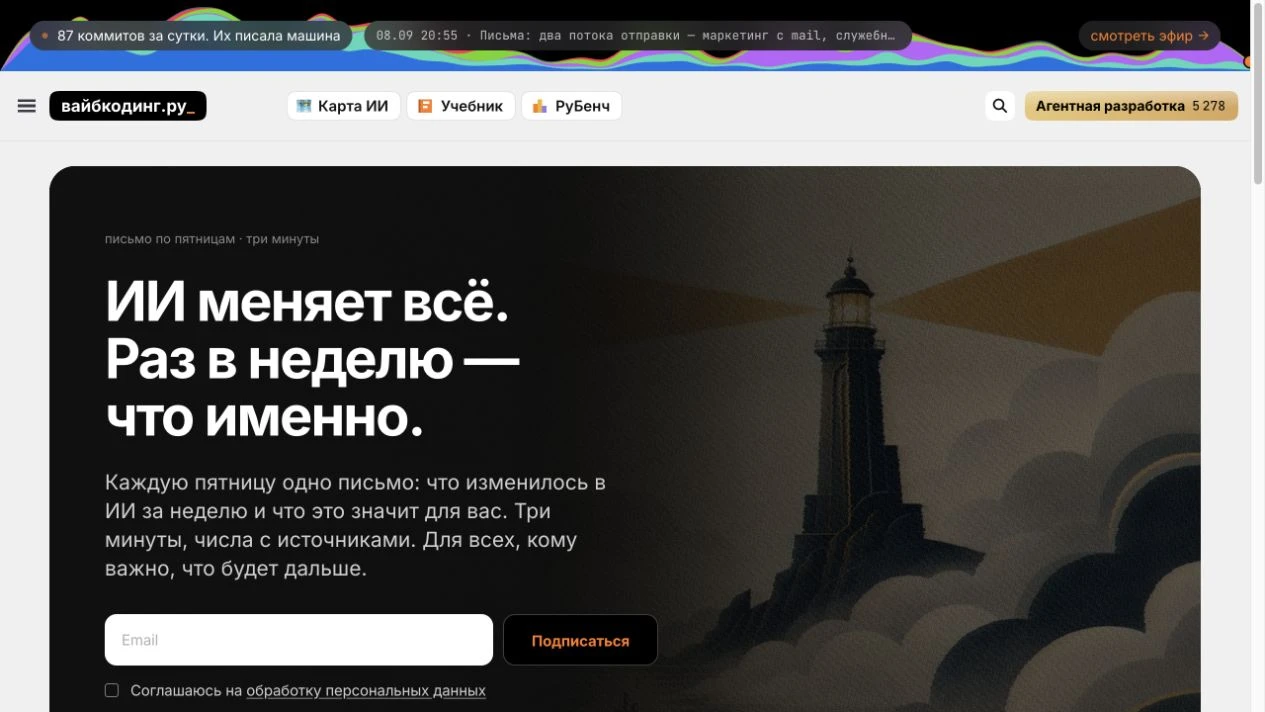Open the Учебник tab

click(461, 106)
